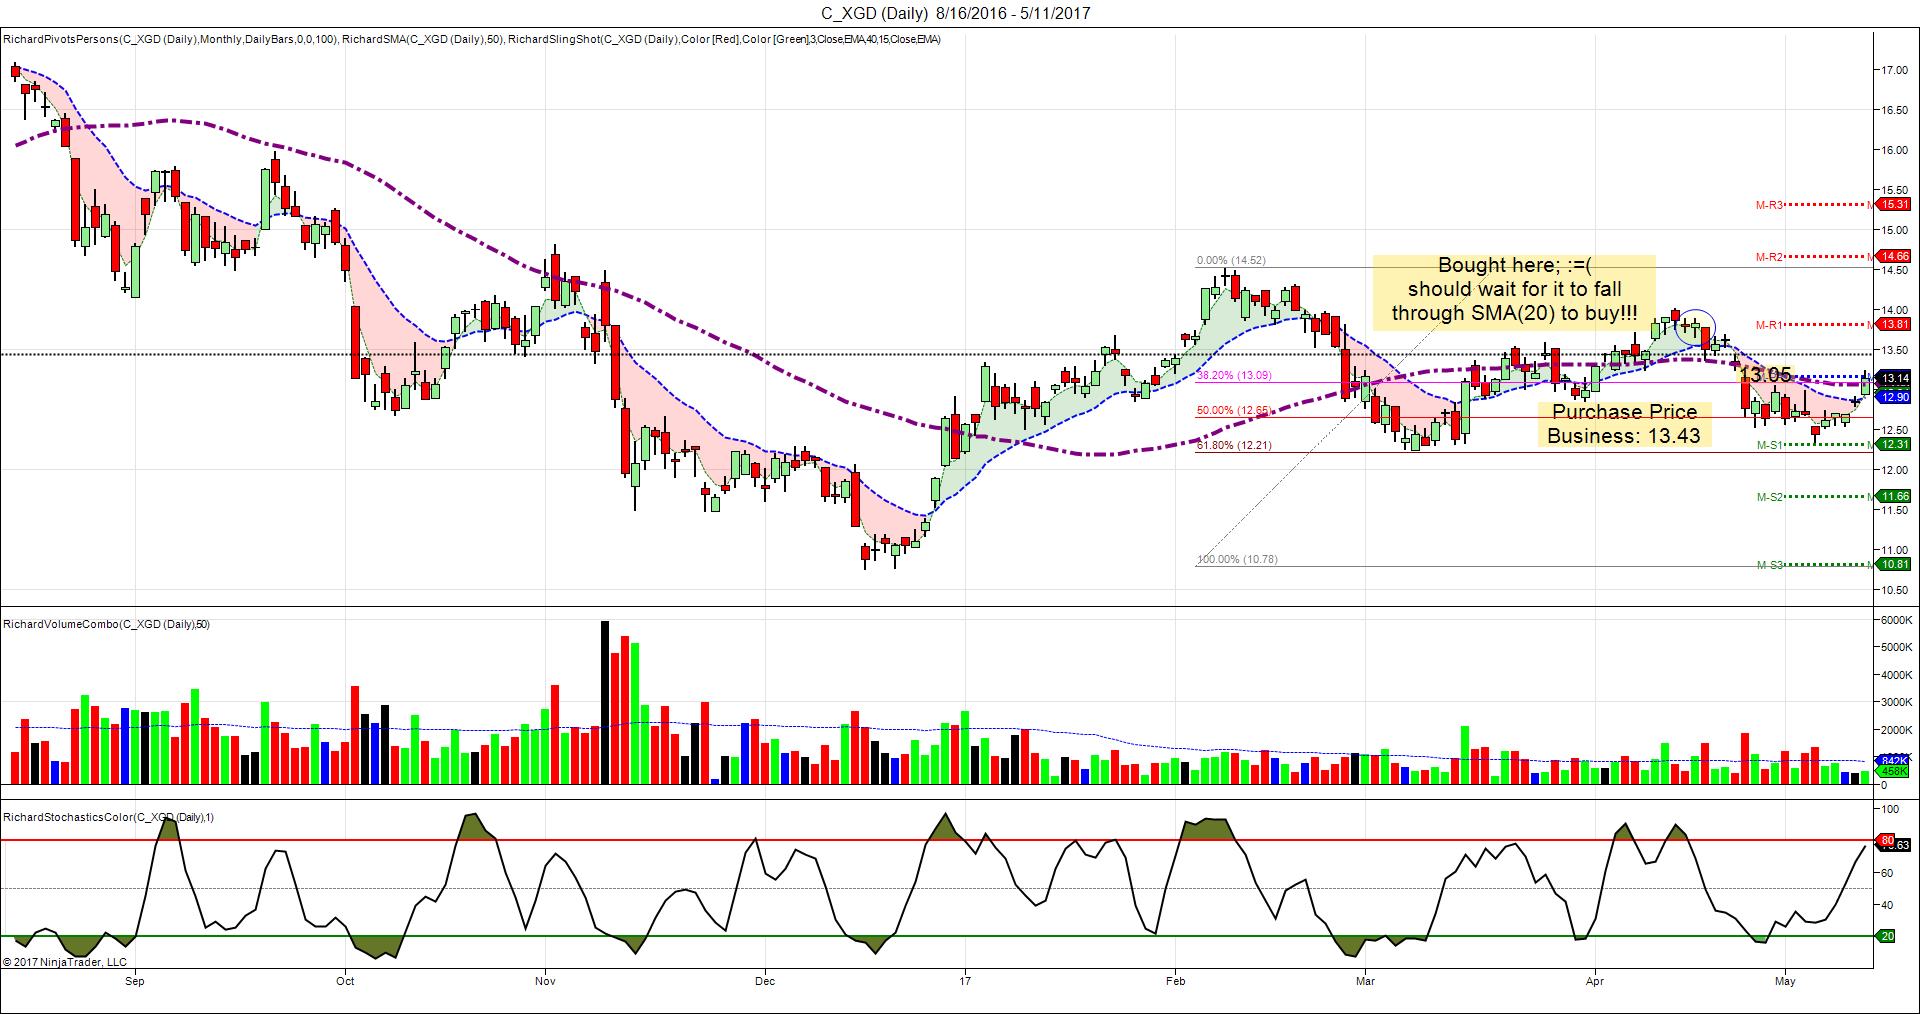
Task: Click the M-S2 pivot label
Action: (1769, 497)
